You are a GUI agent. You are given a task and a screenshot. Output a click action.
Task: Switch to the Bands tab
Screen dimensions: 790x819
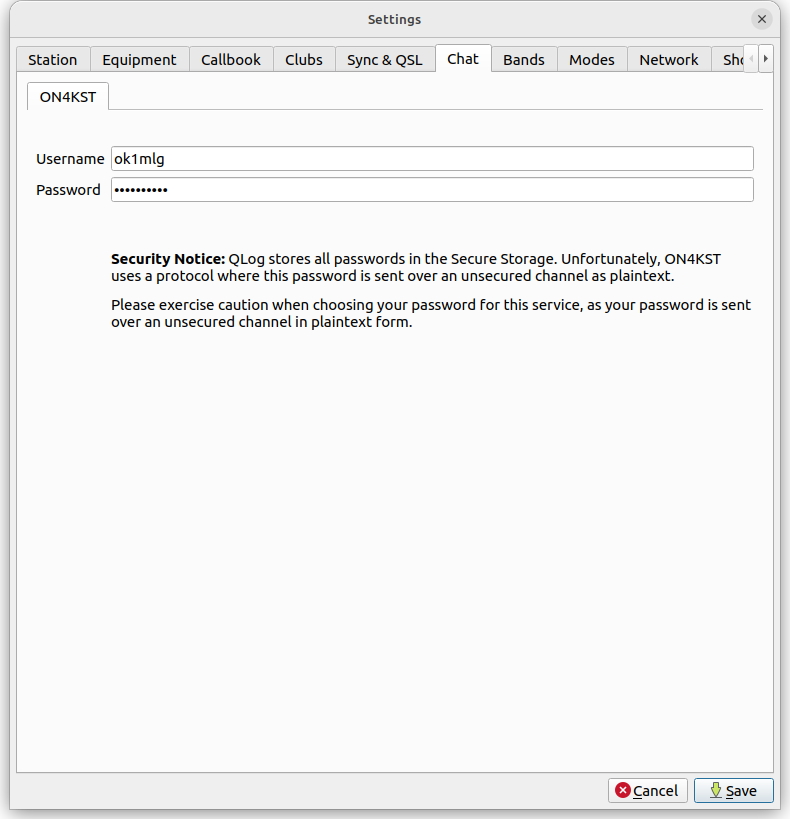tap(524, 60)
